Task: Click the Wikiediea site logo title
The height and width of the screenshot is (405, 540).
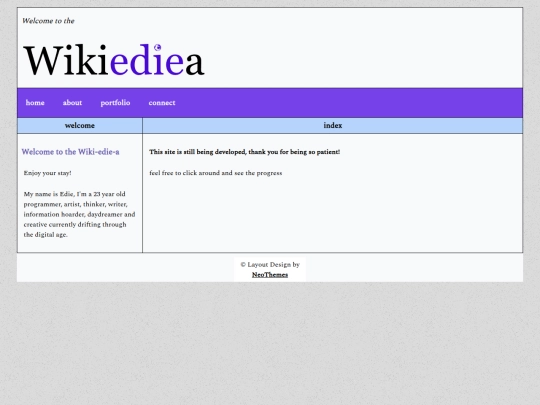Action: [114, 60]
